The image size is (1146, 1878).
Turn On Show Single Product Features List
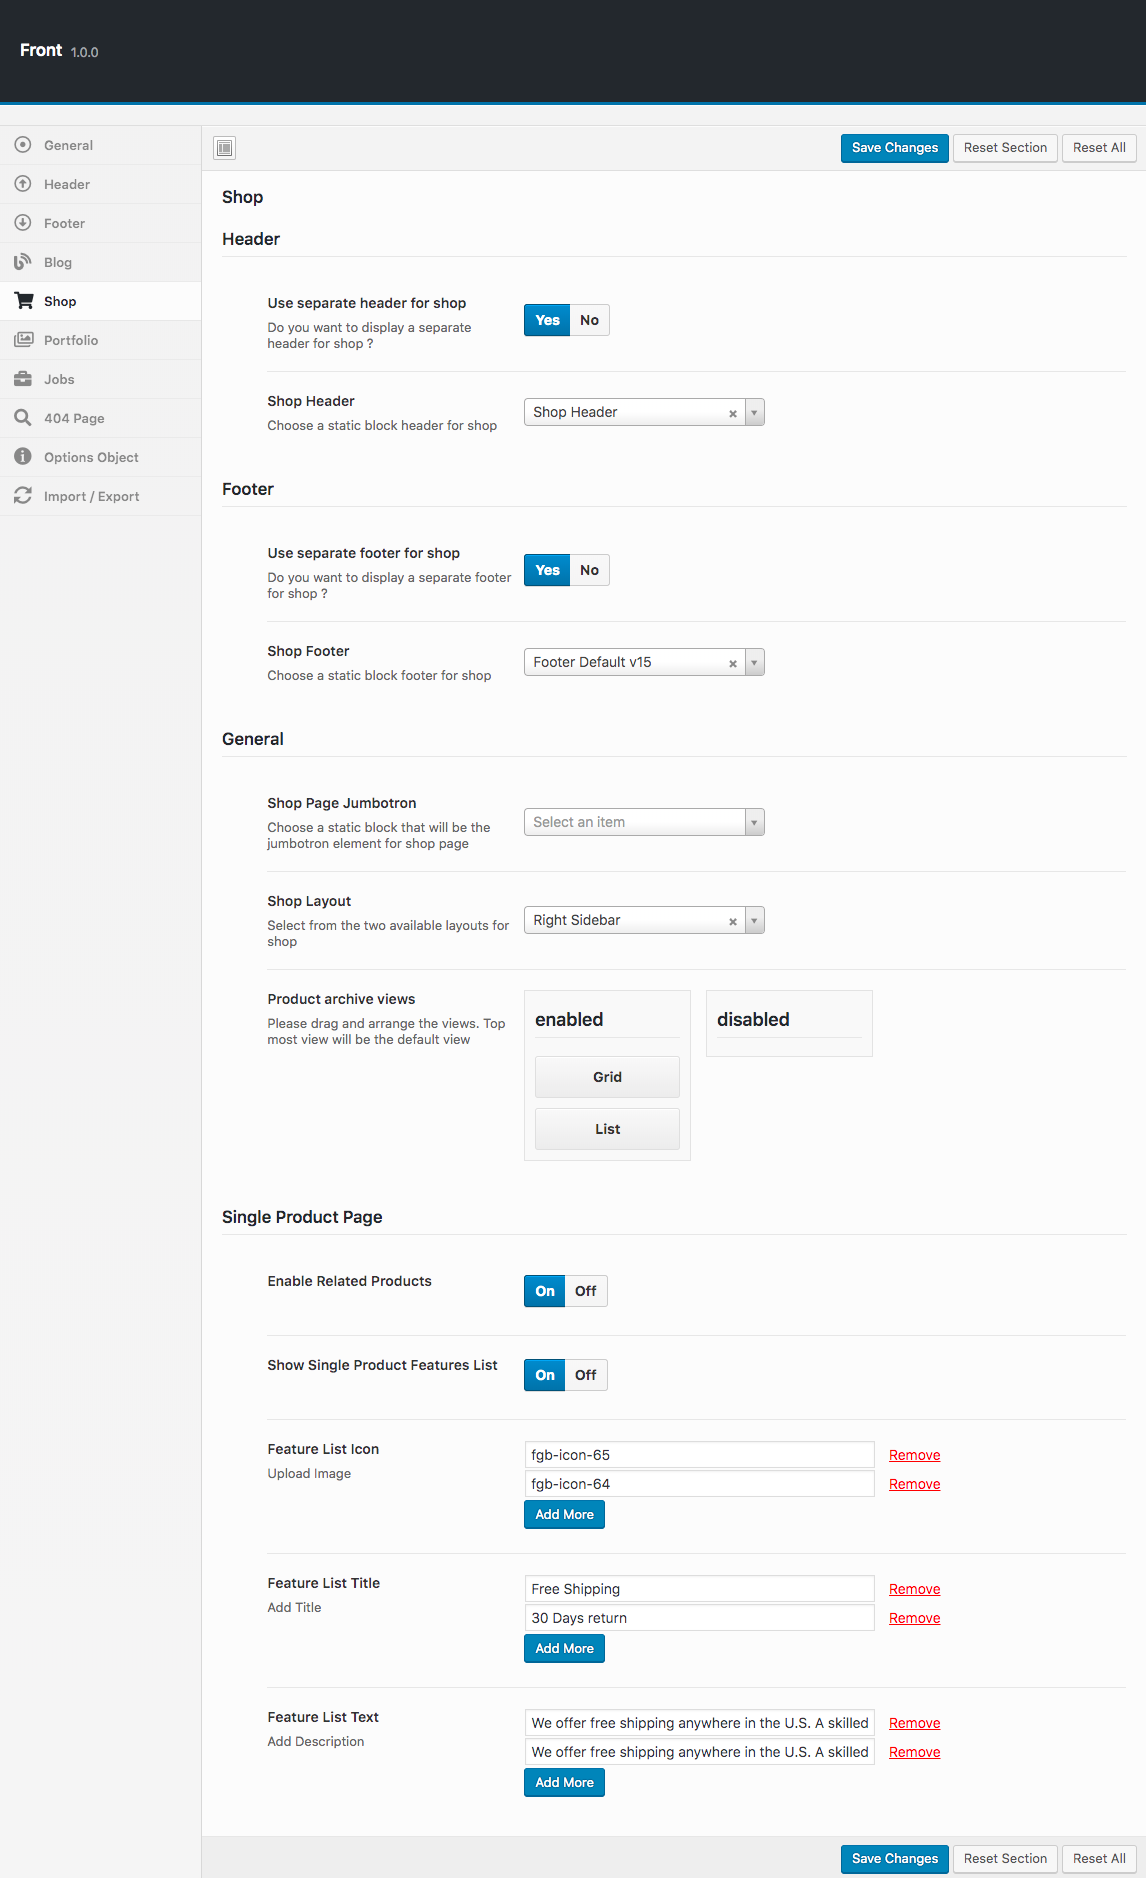click(x=545, y=1375)
